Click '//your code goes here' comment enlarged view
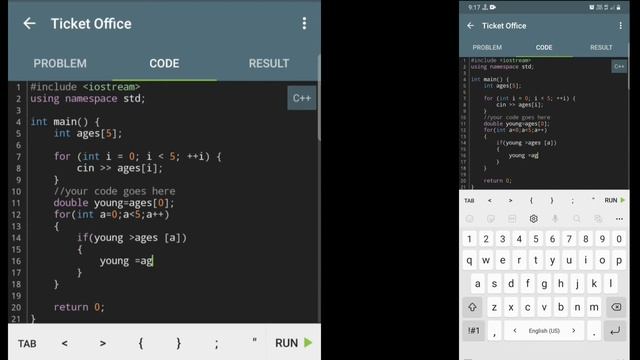The height and width of the screenshot is (360, 640). [x=114, y=191]
